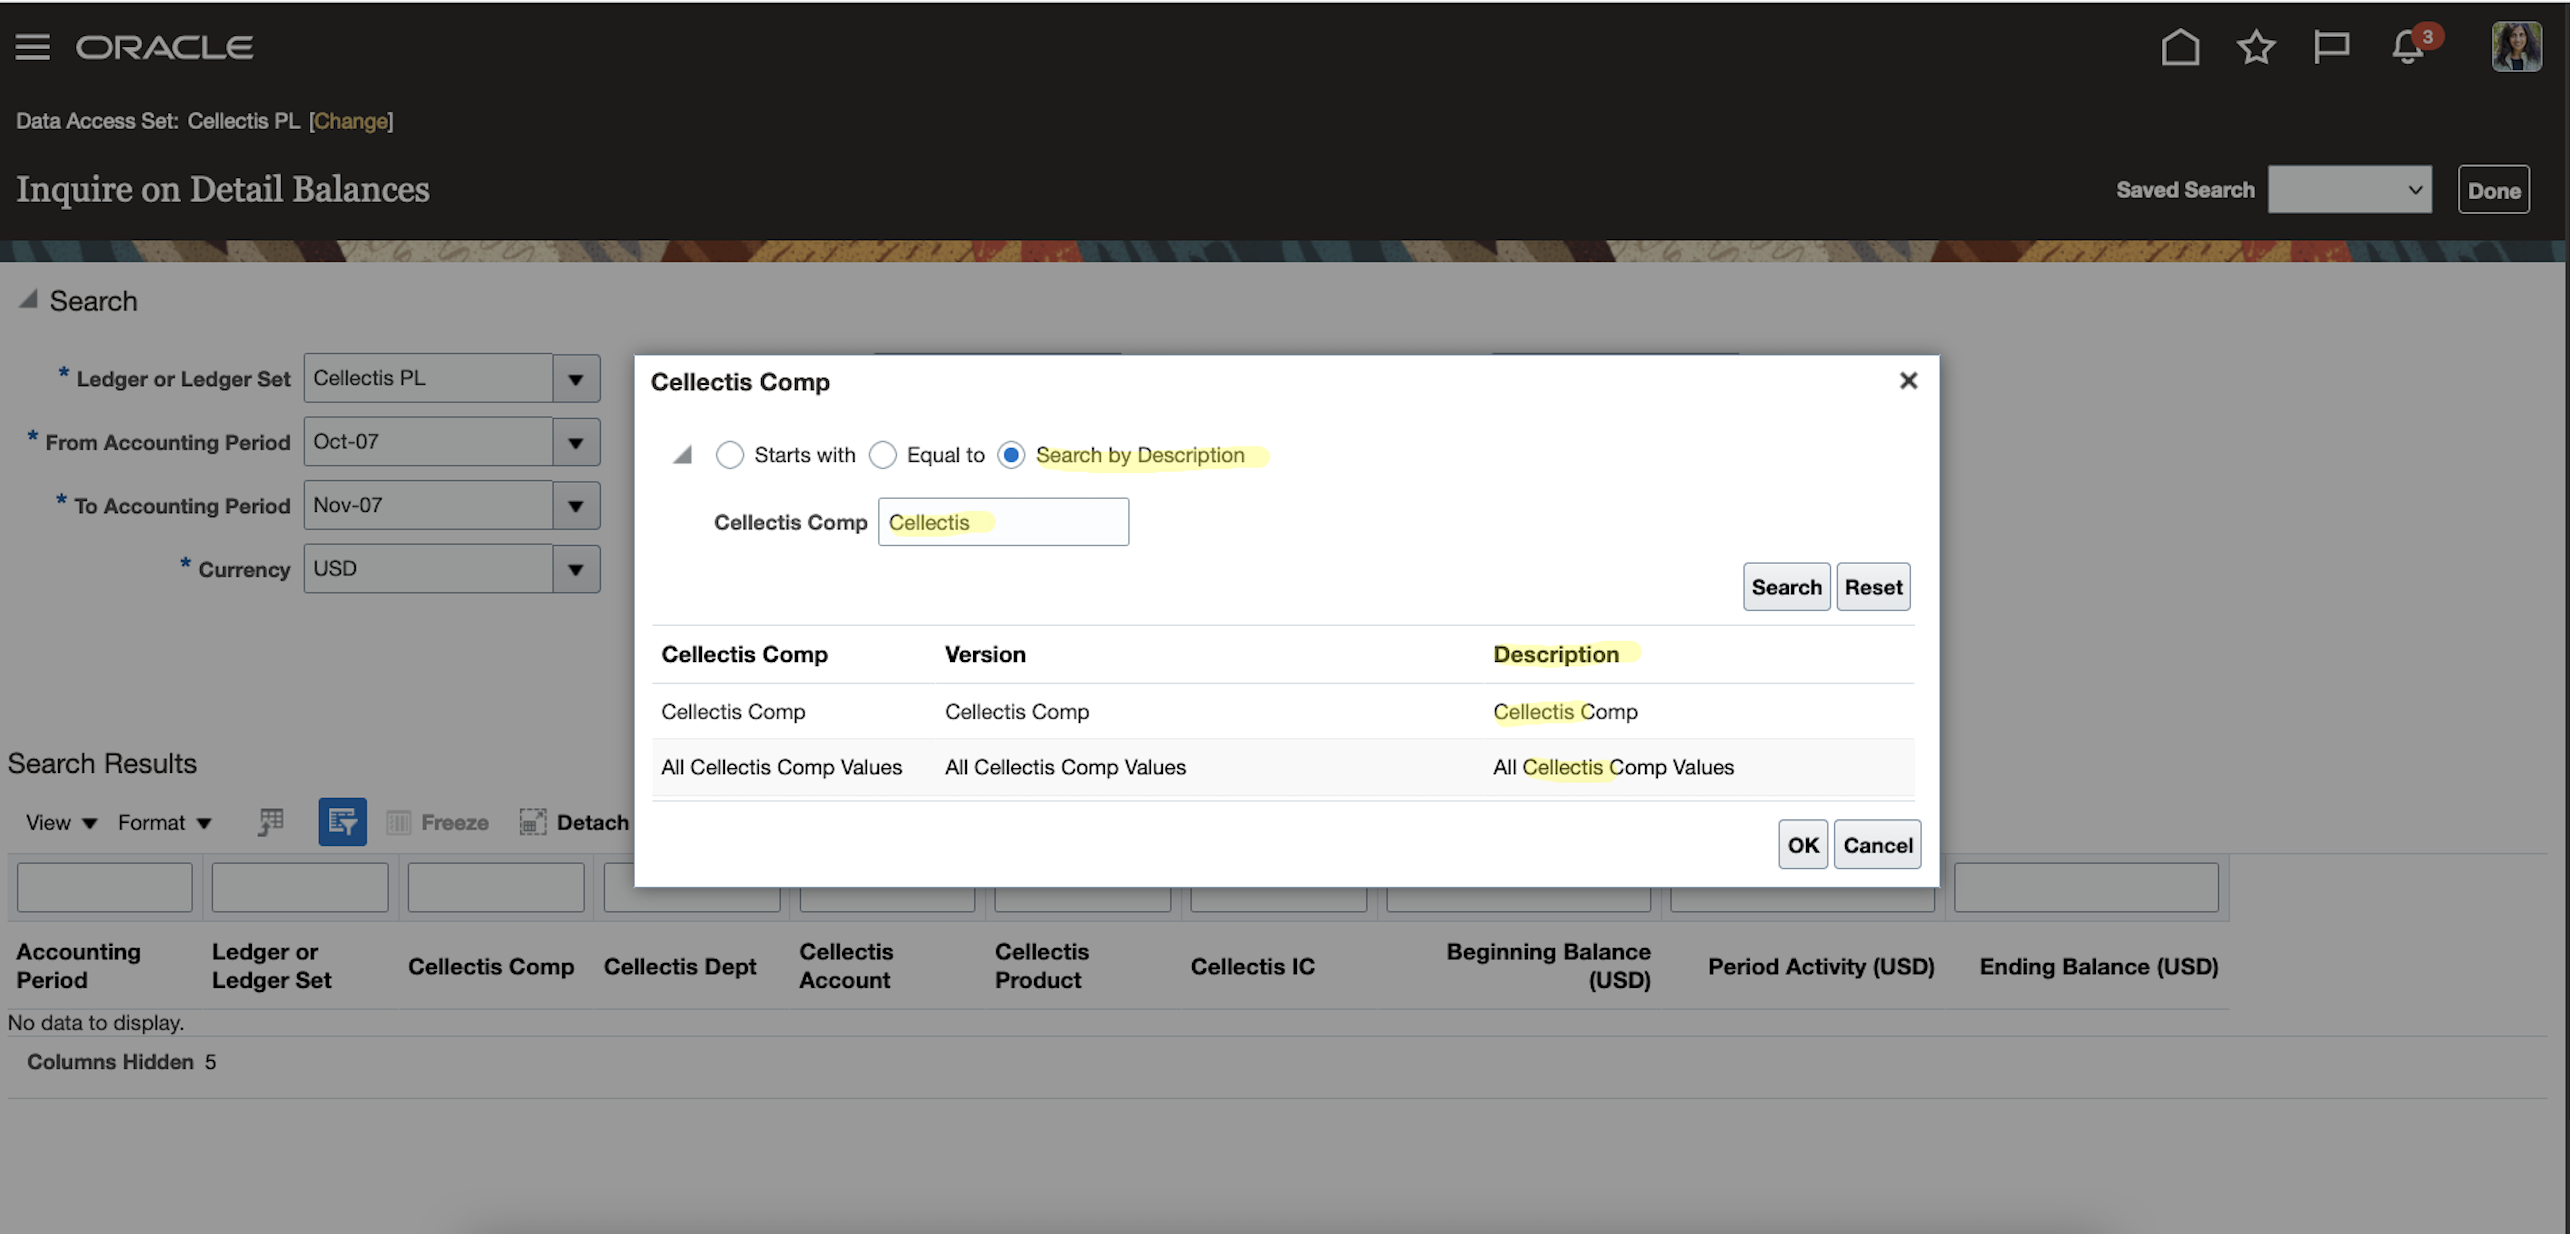Click the Ending Balance filter field
The image size is (2570, 1234).
tap(2086, 888)
